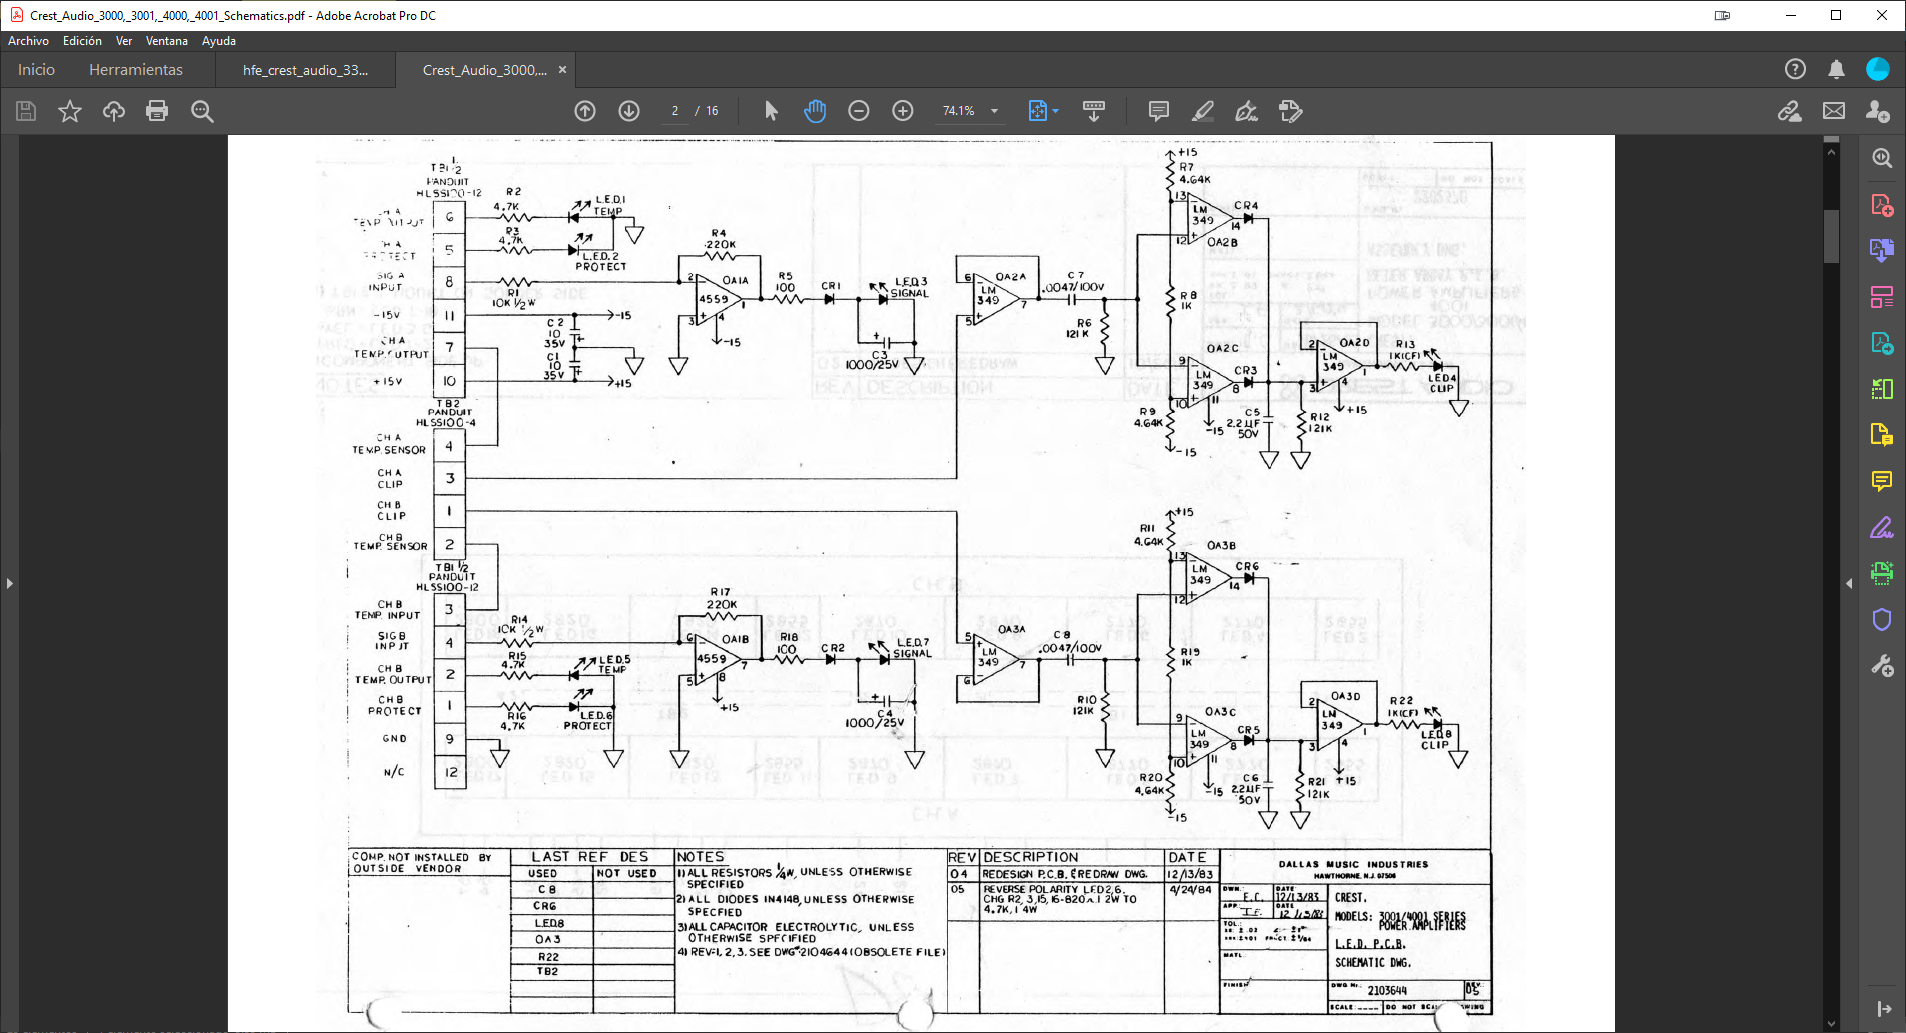Screen dimensions: 1906x1033
Task: Open Protect shield tool in right pane
Action: coord(1882,619)
